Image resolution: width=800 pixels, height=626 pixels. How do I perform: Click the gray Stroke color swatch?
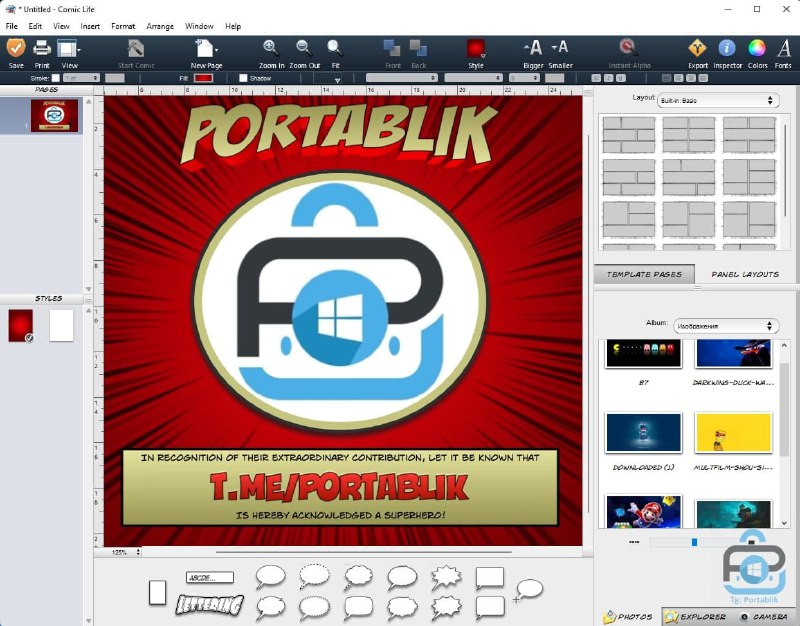coord(115,78)
